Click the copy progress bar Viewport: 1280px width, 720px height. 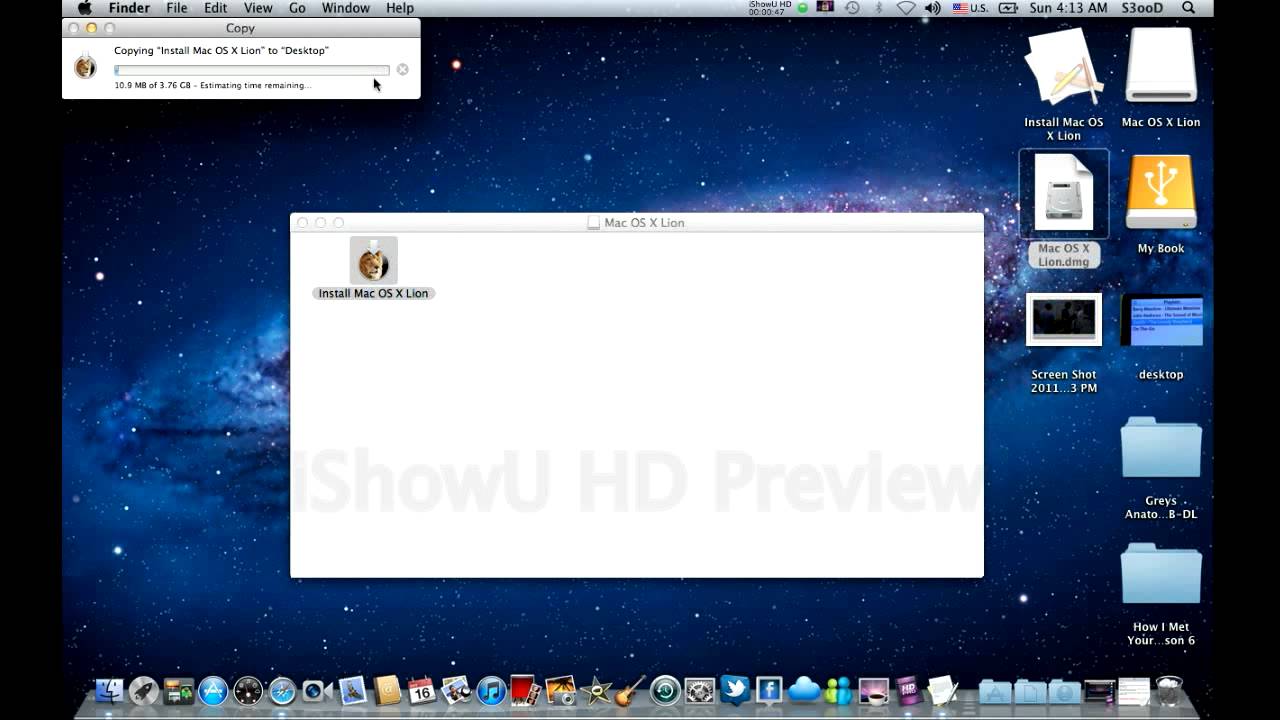click(x=252, y=70)
